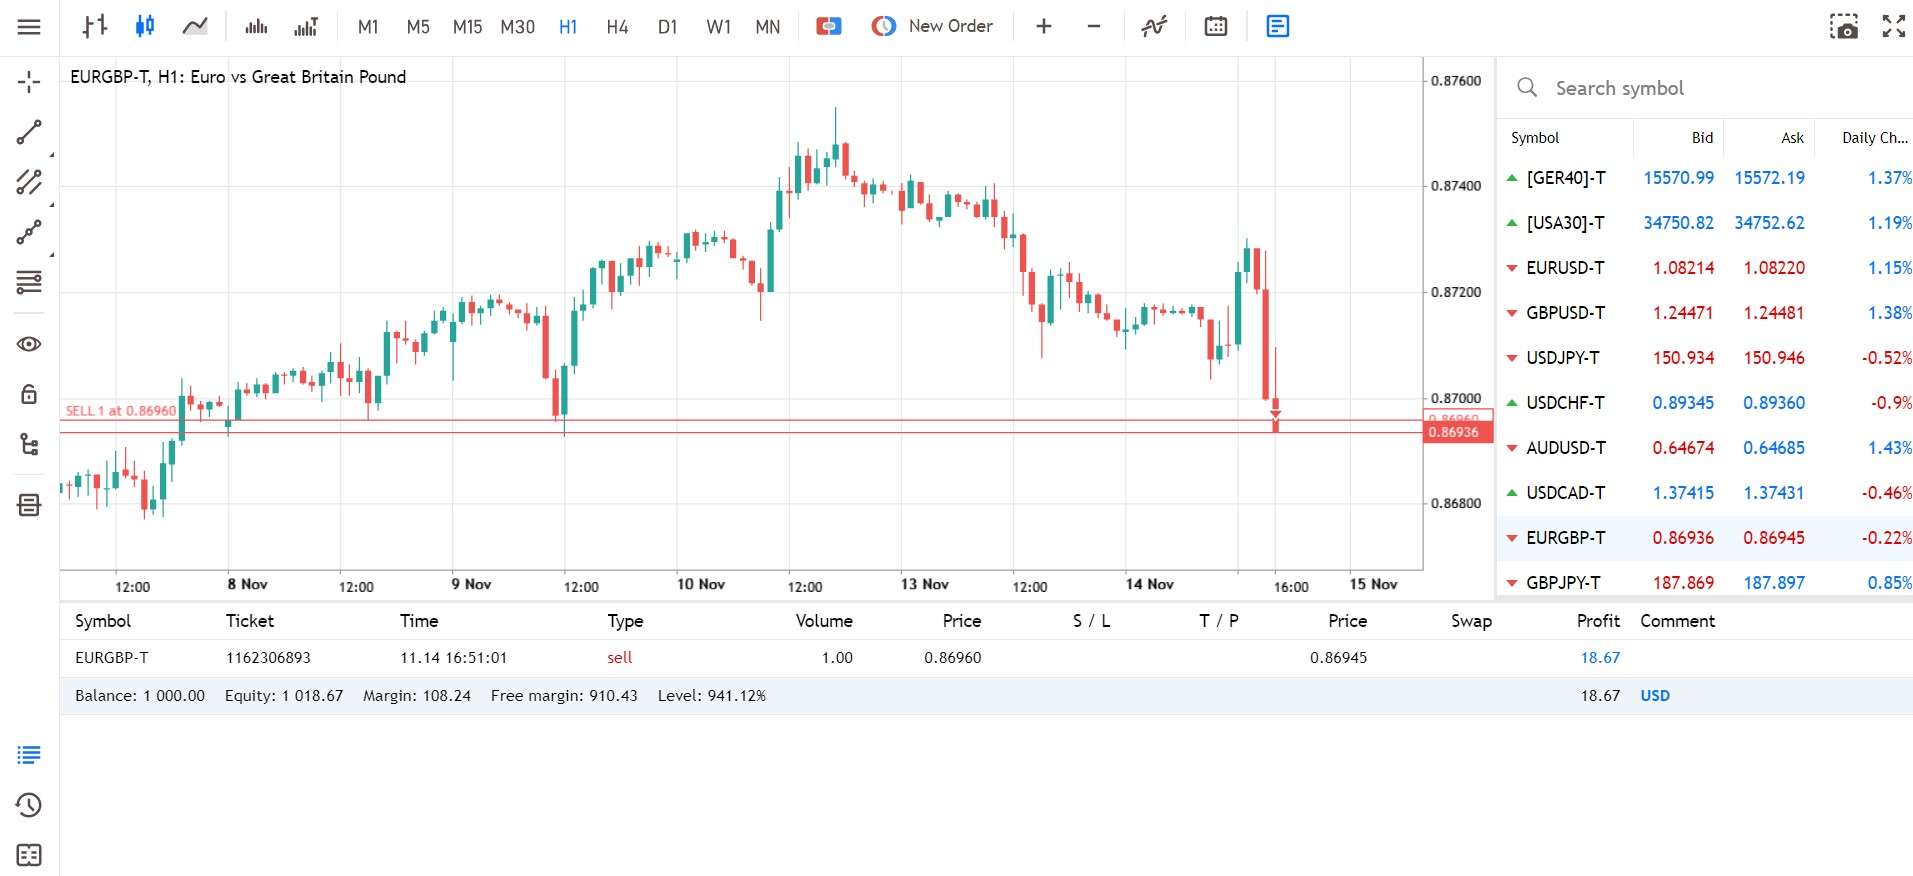
Task: Select USDJPY-T in Market Watch
Action: tap(1562, 358)
